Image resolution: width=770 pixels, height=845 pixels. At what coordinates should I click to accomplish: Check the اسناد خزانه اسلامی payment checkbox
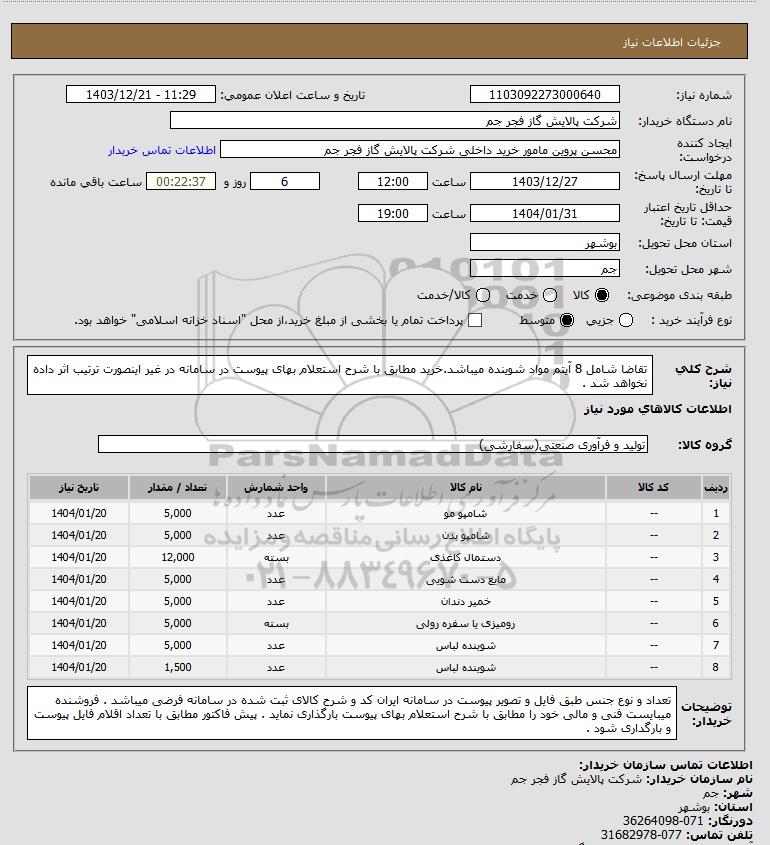(475, 321)
